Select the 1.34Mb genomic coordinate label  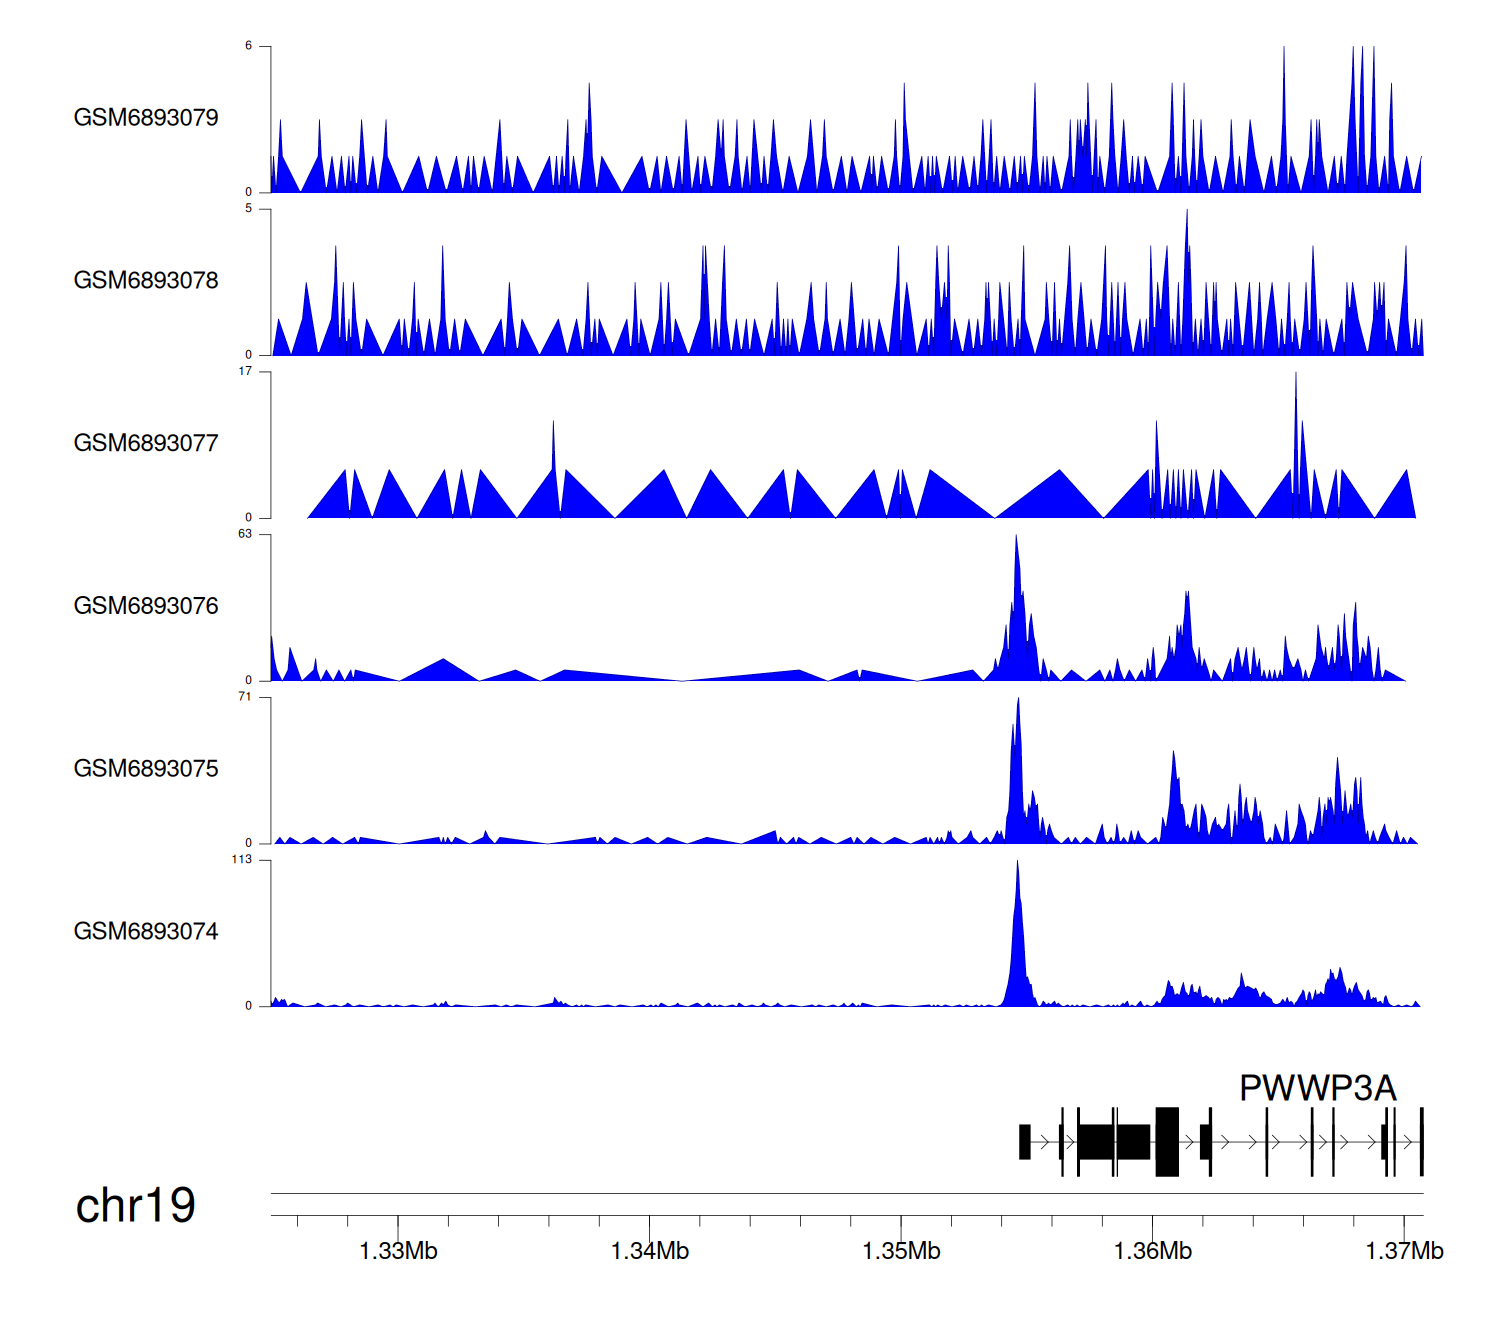(x=650, y=1251)
